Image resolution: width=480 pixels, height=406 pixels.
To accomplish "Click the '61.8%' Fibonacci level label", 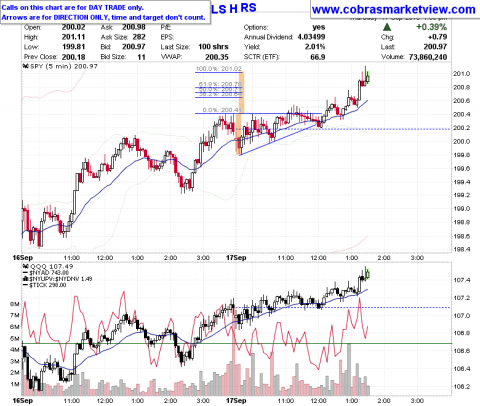I will [x=208, y=84].
